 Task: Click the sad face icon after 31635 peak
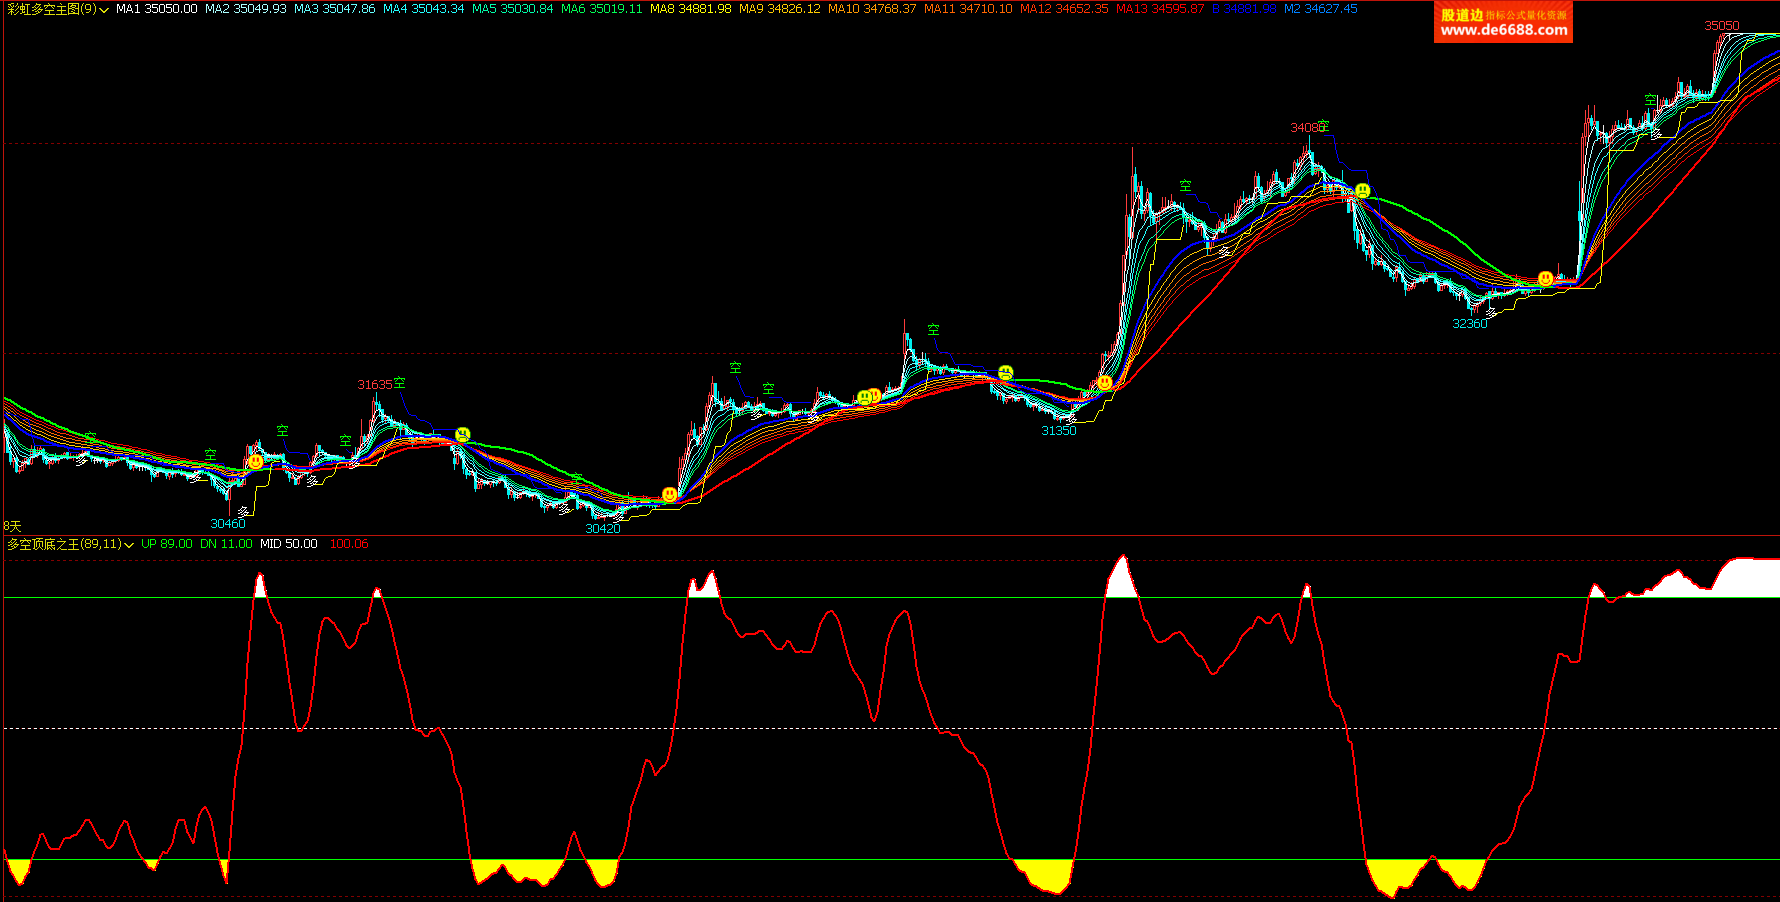462,434
